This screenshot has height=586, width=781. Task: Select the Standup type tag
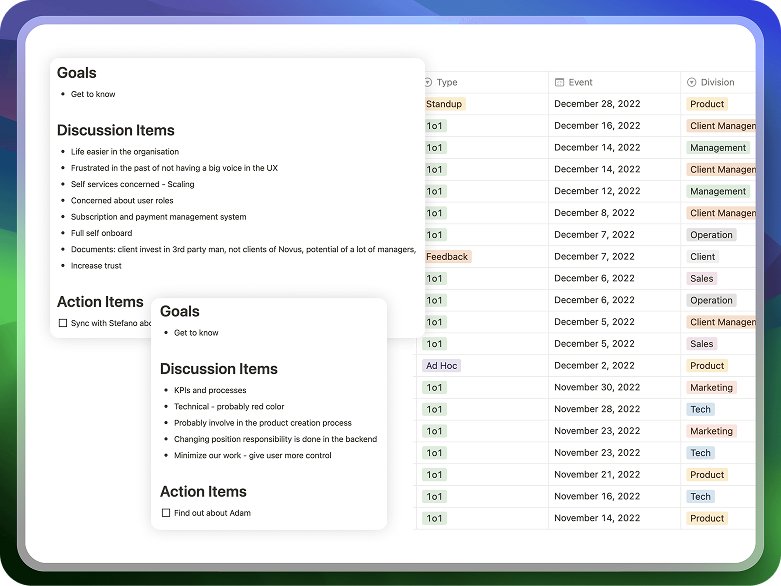click(x=444, y=104)
